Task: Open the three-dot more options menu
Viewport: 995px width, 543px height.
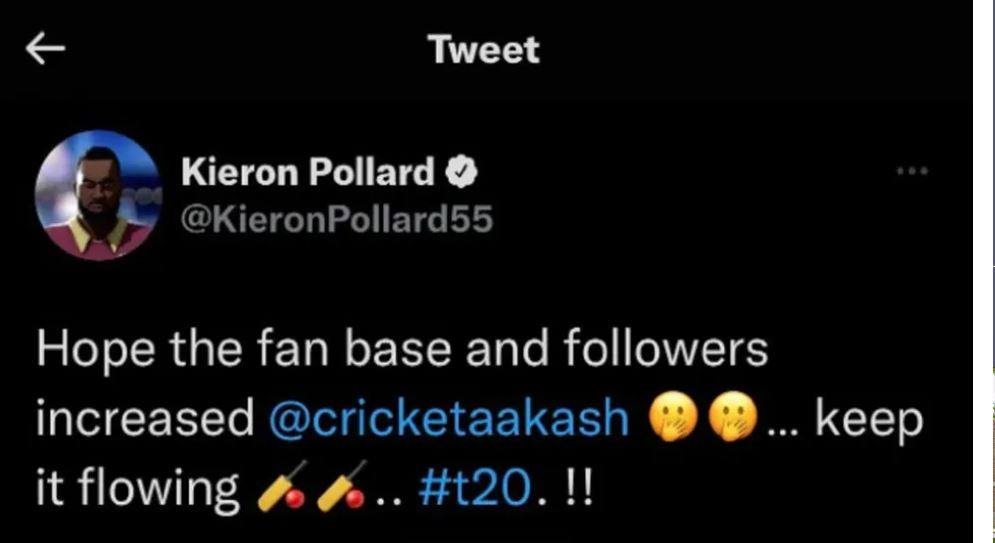Action: tap(912, 171)
